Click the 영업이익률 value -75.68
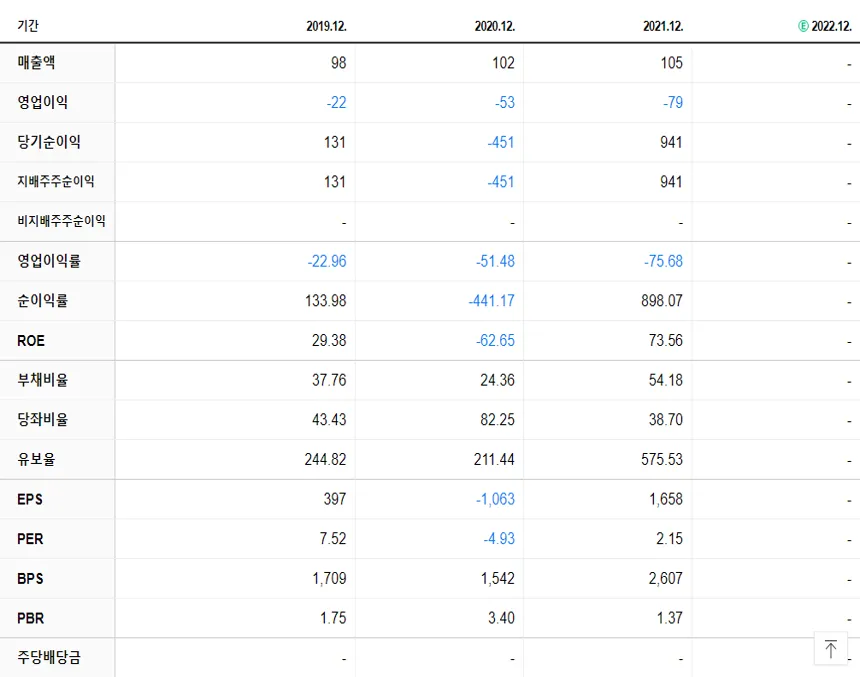The image size is (860, 677). [664, 261]
